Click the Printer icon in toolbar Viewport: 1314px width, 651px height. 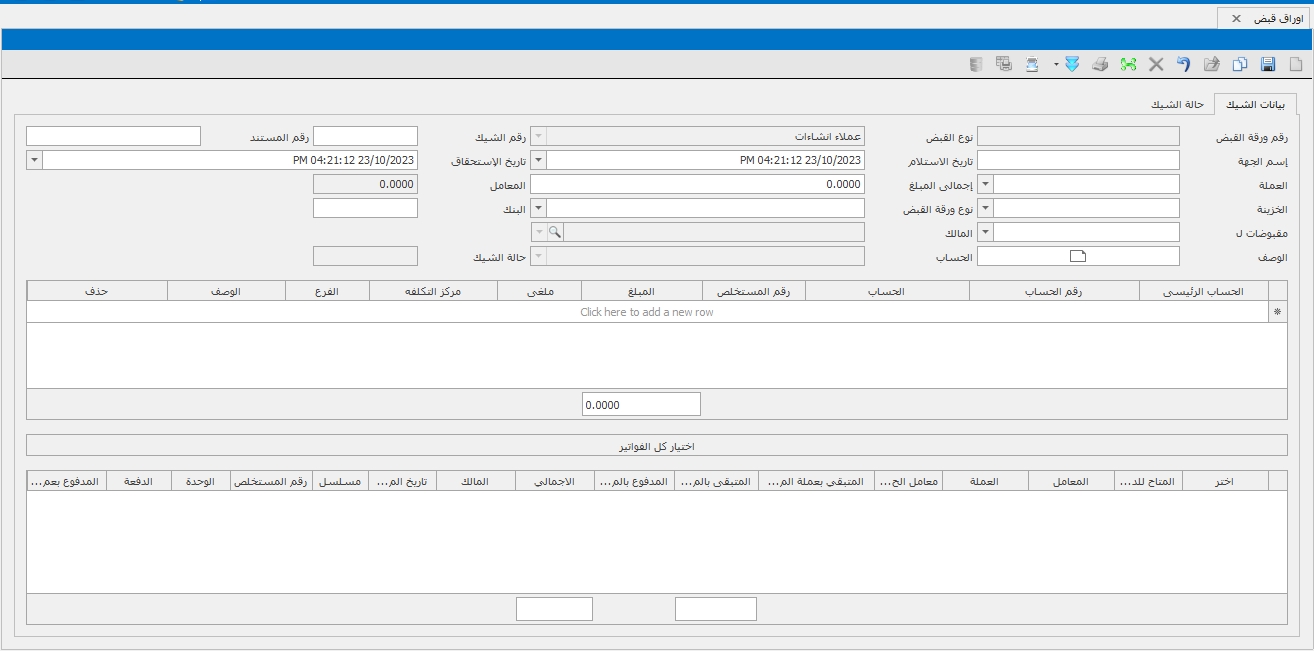click(1100, 64)
